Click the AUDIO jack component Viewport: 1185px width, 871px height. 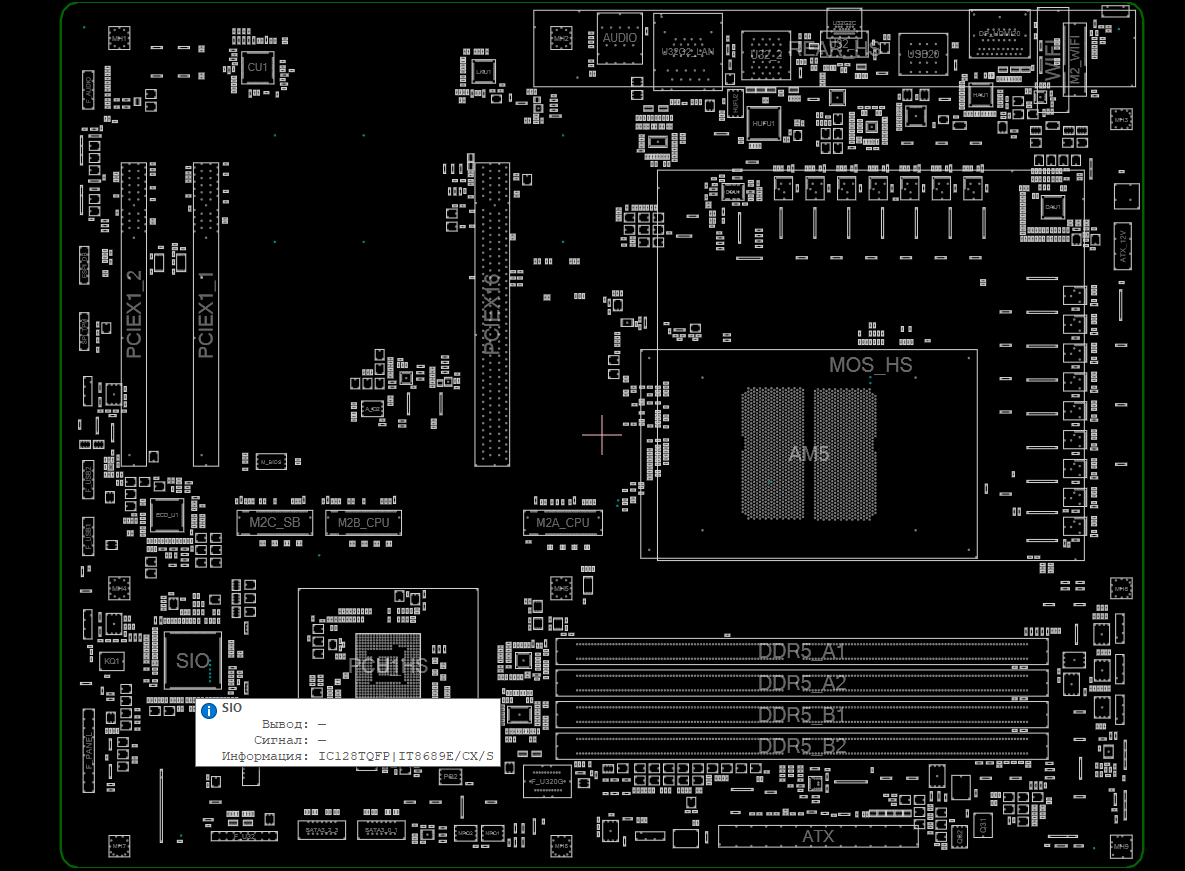click(620, 38)
